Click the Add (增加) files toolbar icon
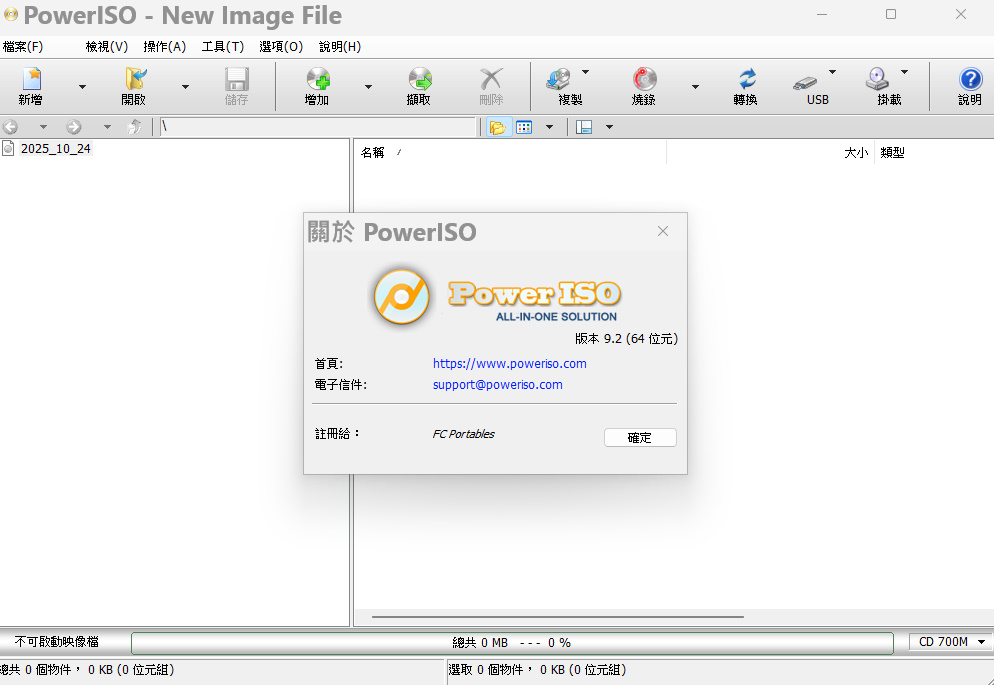The image size is (994, 685). click(317, 80)
